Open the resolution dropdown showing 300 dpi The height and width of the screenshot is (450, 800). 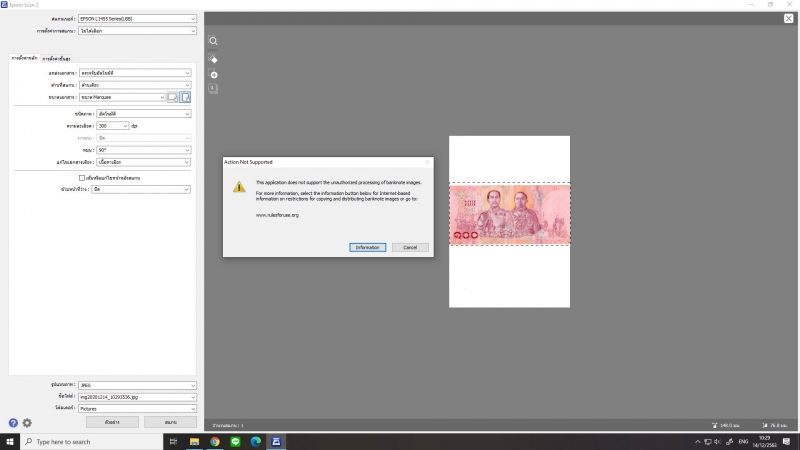point(113,126)
